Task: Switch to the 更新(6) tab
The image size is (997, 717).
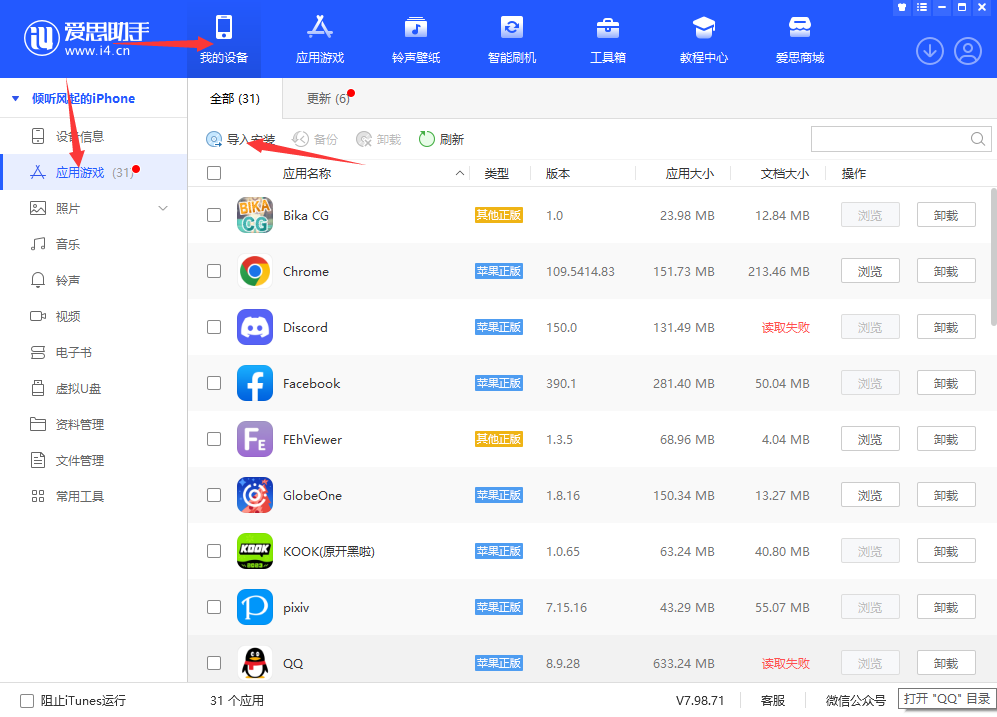Action: coord(330,98)
